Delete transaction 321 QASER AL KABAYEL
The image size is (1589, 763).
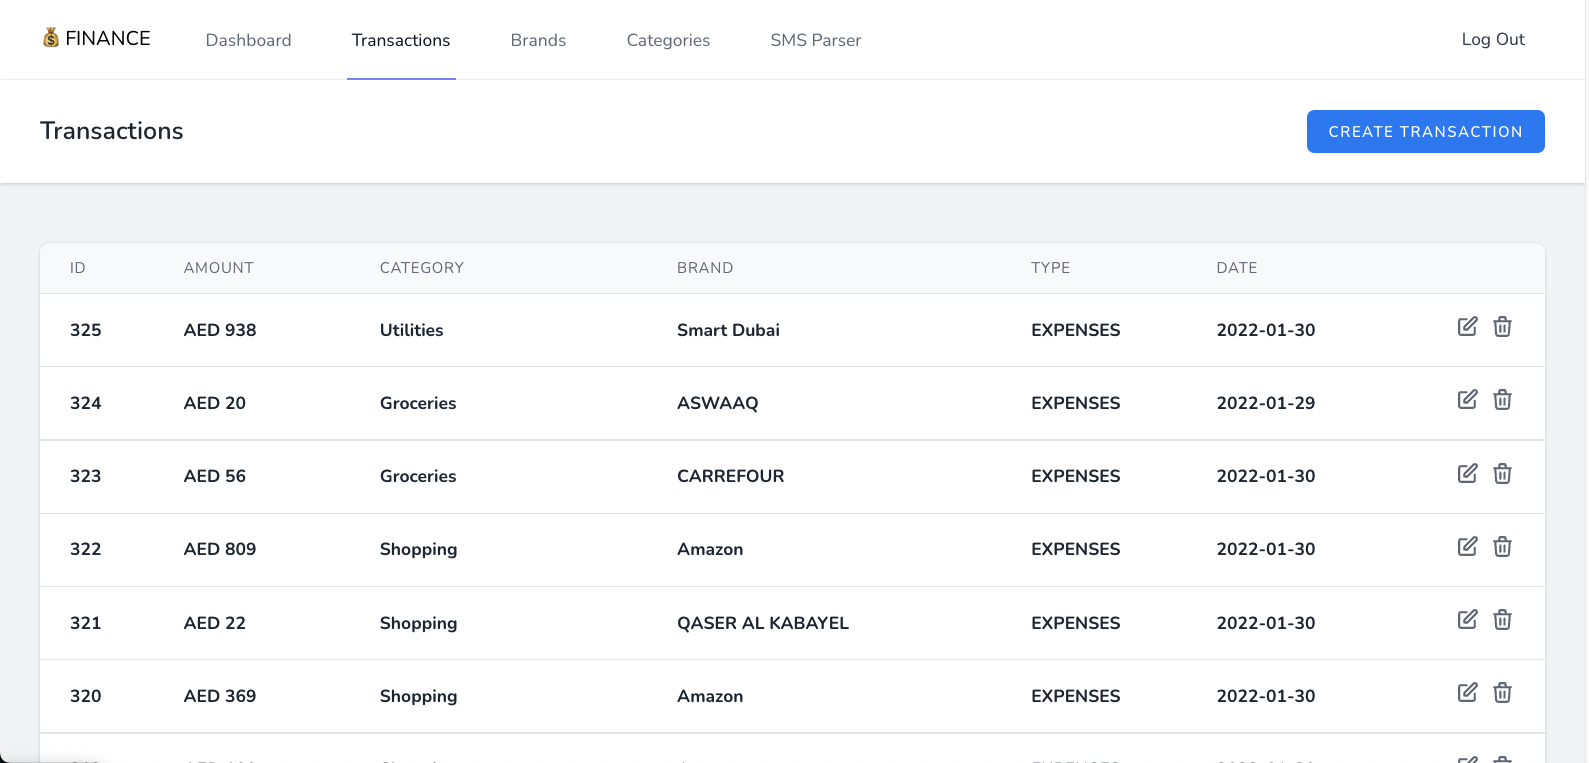pyautogui.click(x=1502, y=619)
